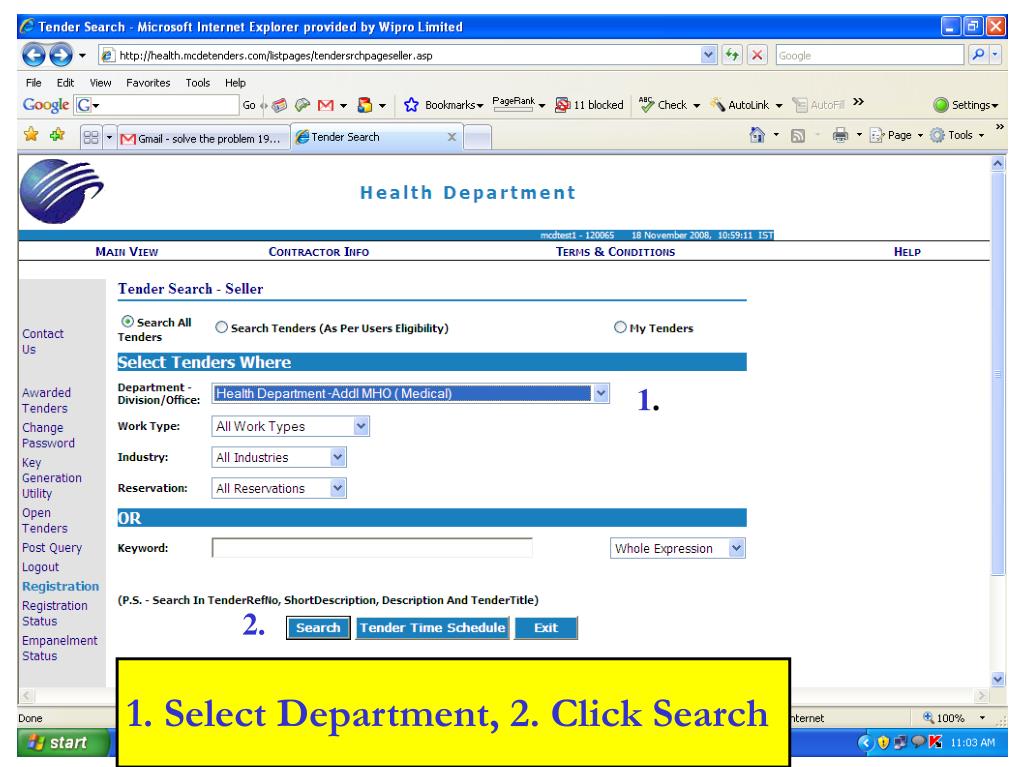Open the Help menu in menu bar
Image resolution: width=1023 pixels, height=767 pixels.
tap(236, 83)
